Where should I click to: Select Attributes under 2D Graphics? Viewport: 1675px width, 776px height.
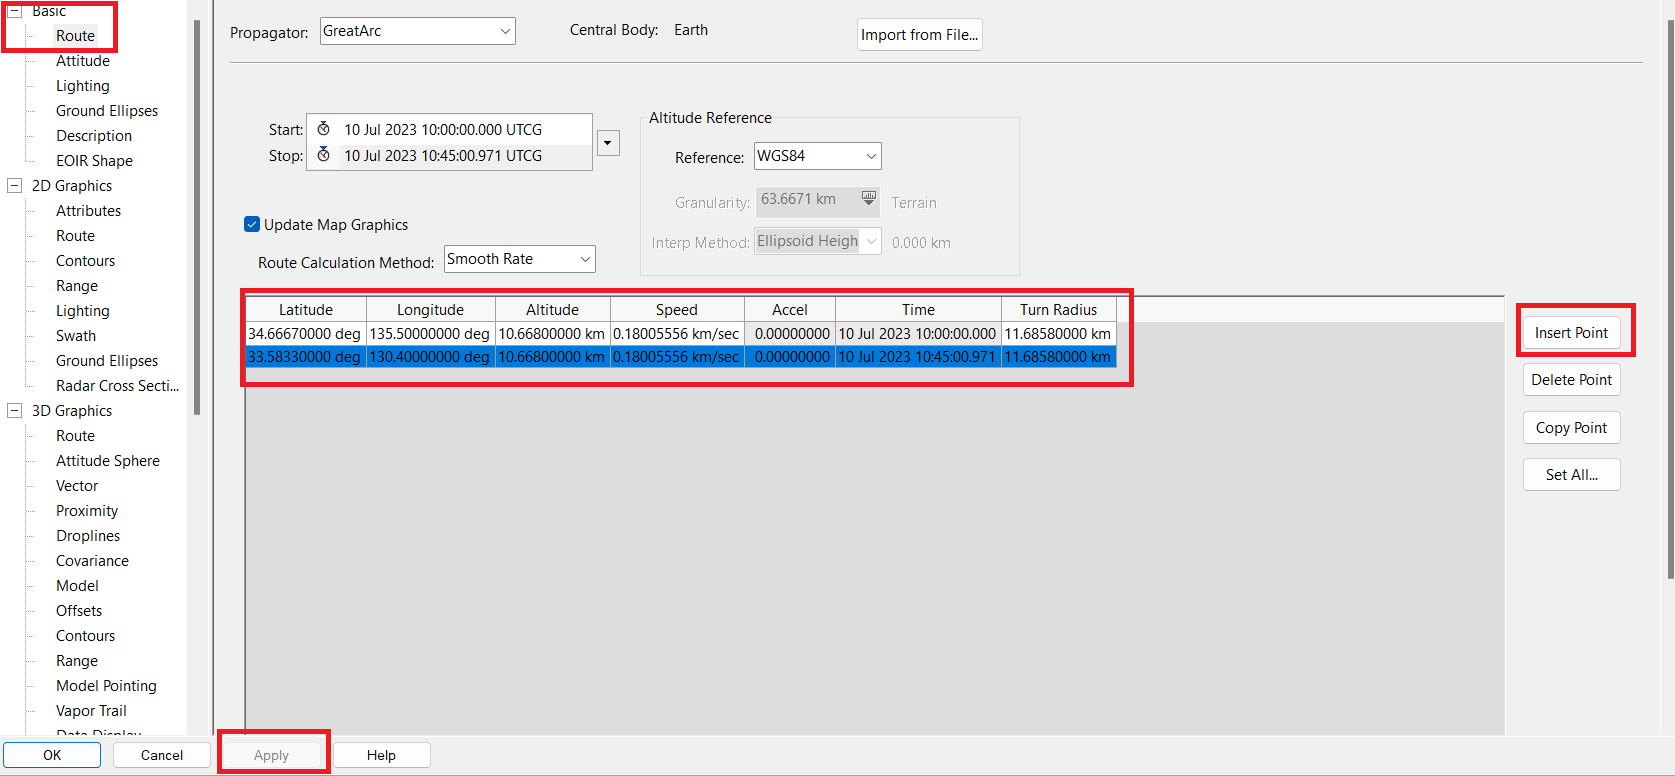(88, 211)
